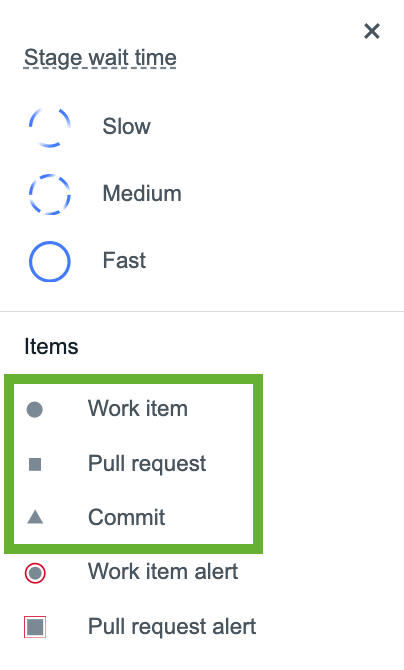Select the Slow dashed circle icon

(50, 127)
